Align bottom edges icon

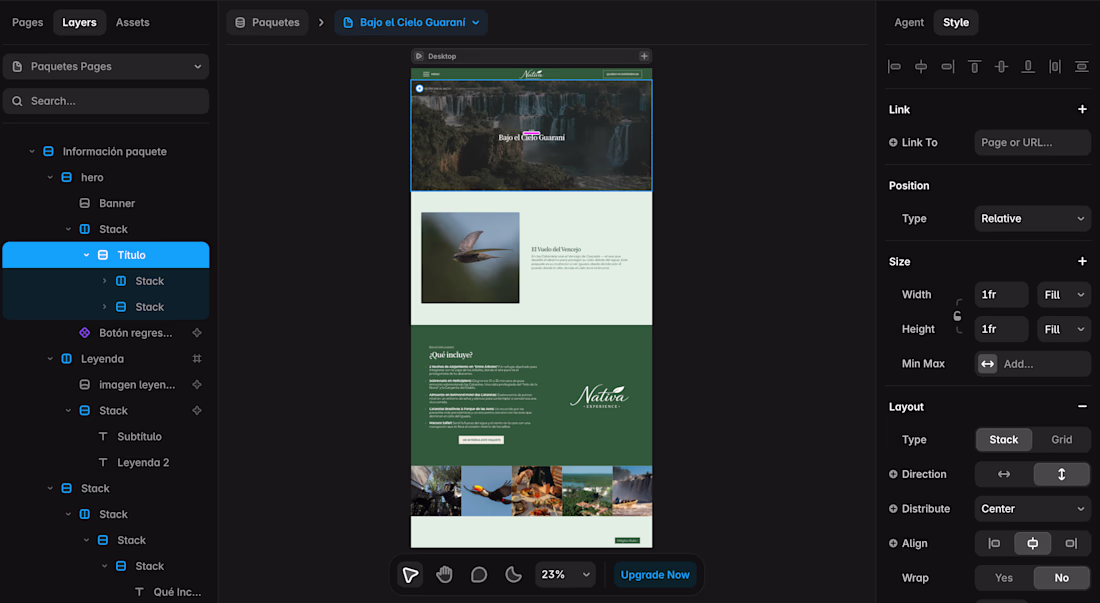click(1028, 67)
